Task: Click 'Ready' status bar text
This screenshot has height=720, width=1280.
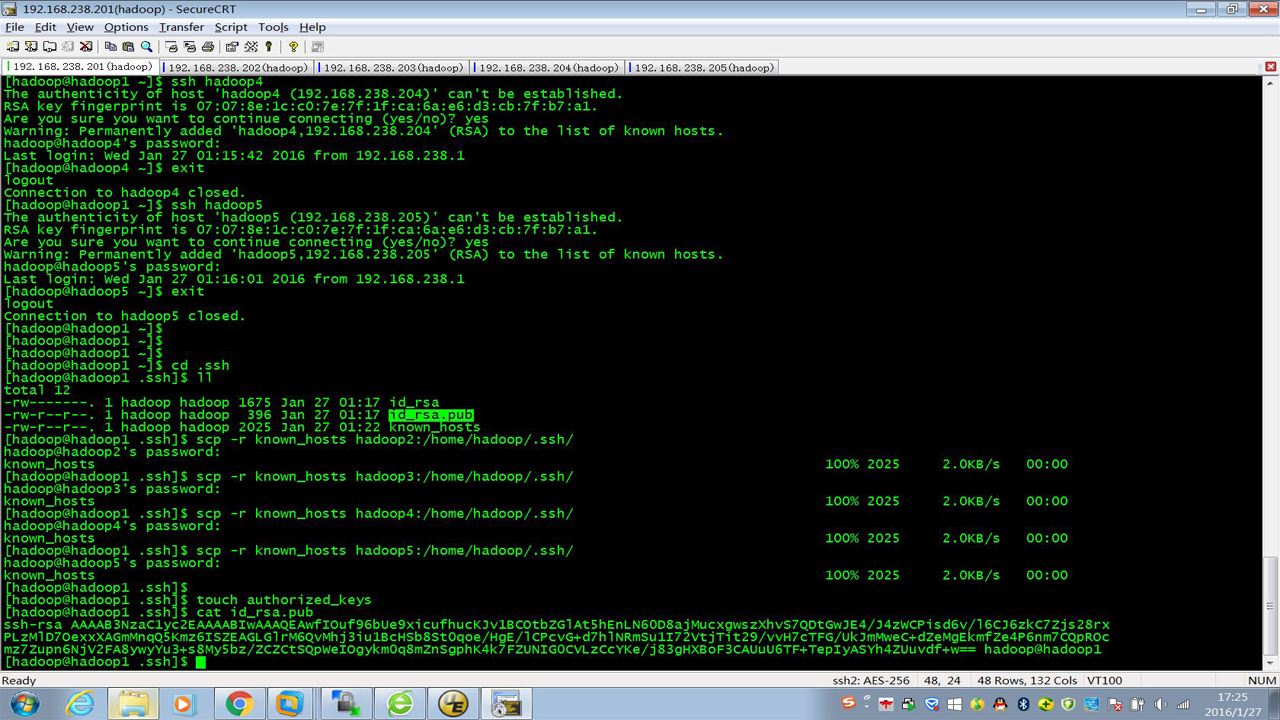Action: click(x=19, y=680)
